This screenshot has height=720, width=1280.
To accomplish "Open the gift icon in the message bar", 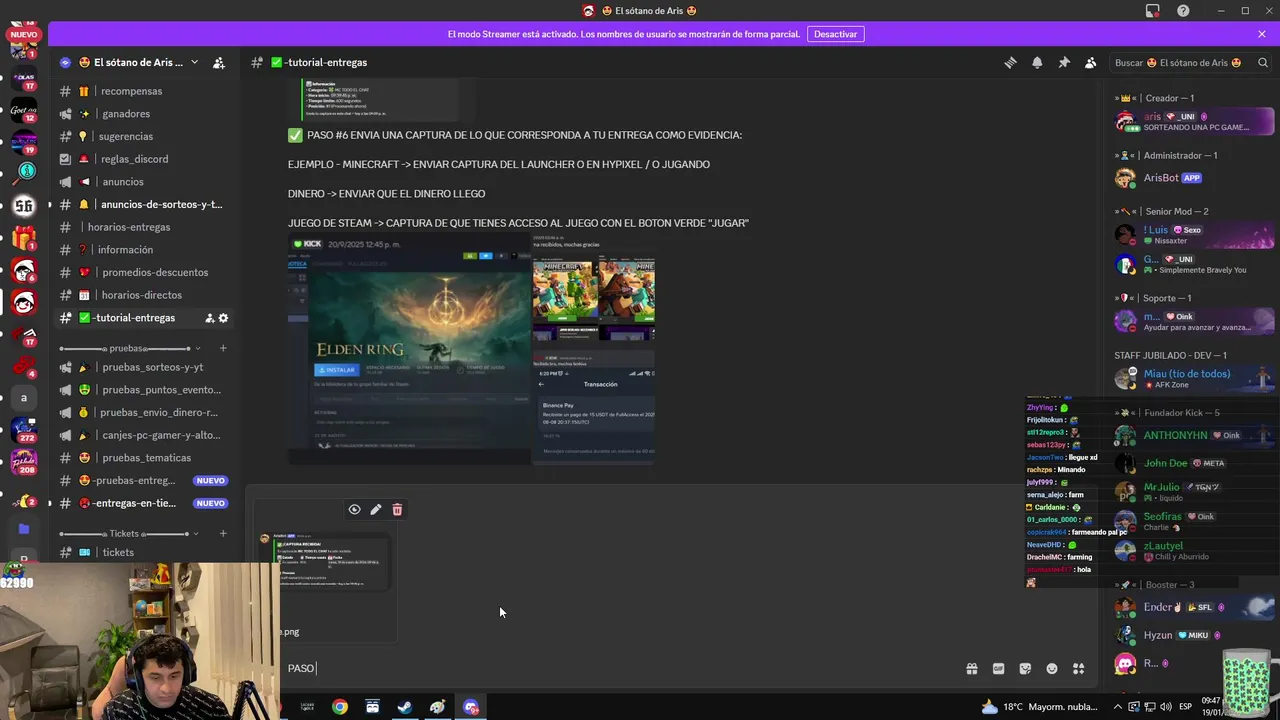I will 971,668.
